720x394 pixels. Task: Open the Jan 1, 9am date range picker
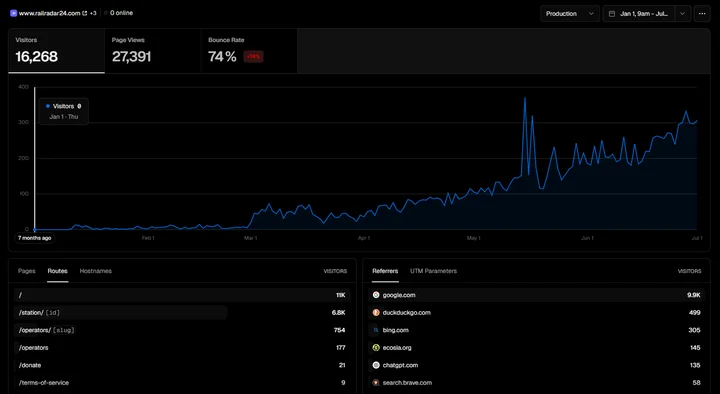click(x=639, y=14)
